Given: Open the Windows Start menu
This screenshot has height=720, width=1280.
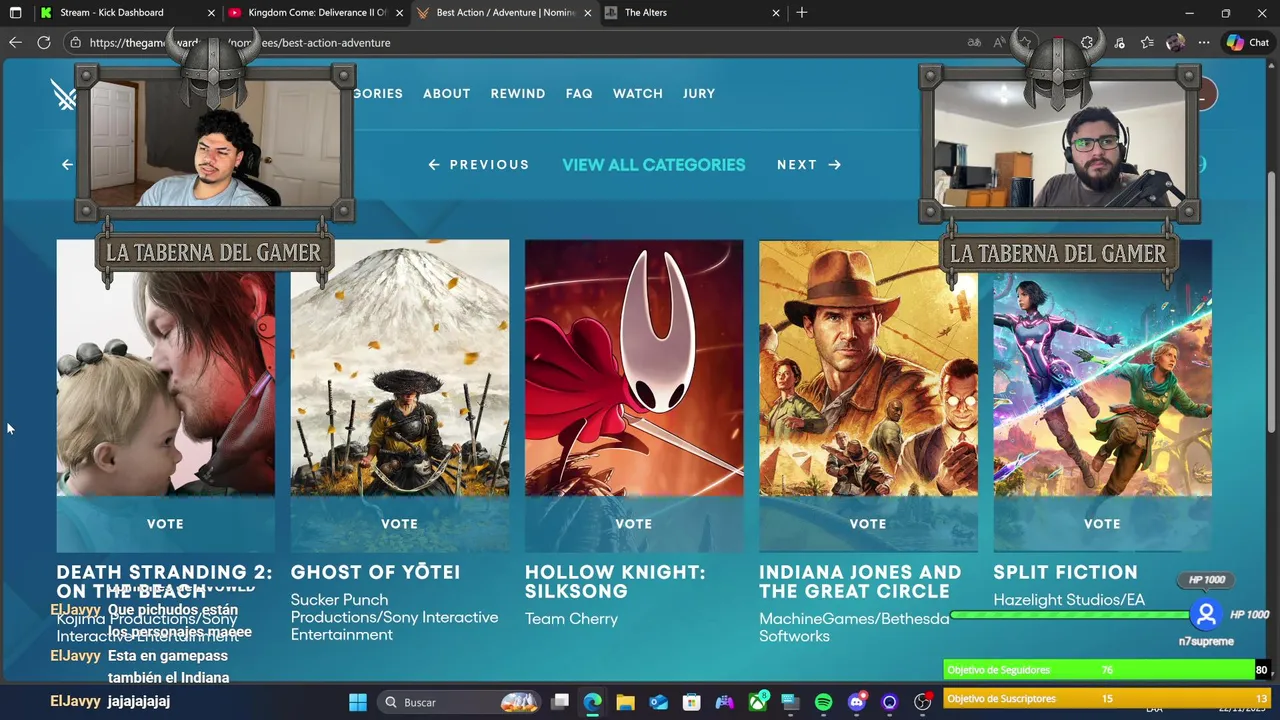Looking at the screenshot, I should point(357,702).
